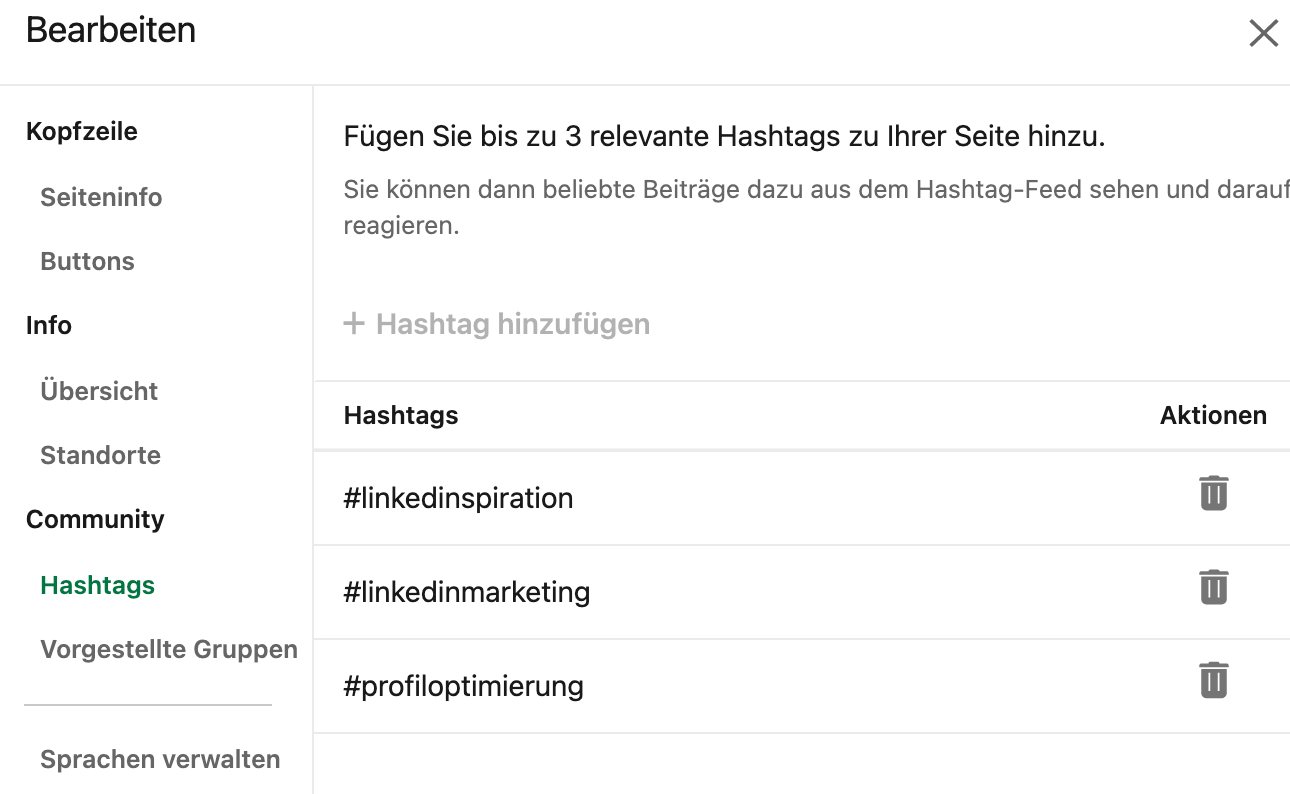Delete the #linkedinspiration hashtag via trash icon

(1213, 494)
